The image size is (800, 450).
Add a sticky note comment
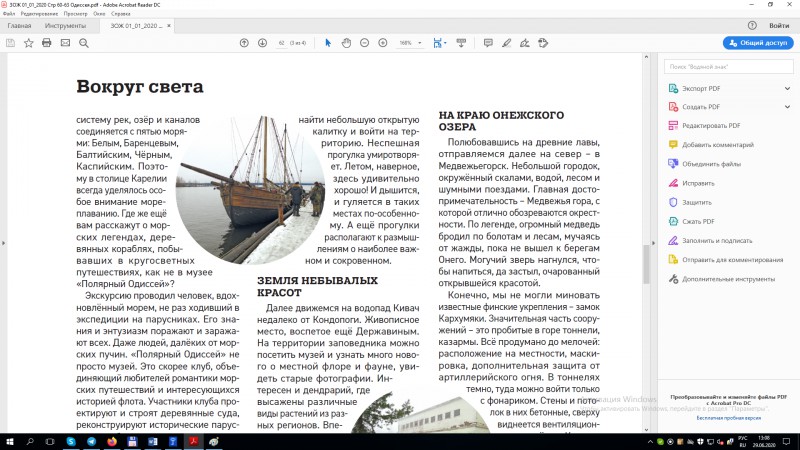pos(488,43)
